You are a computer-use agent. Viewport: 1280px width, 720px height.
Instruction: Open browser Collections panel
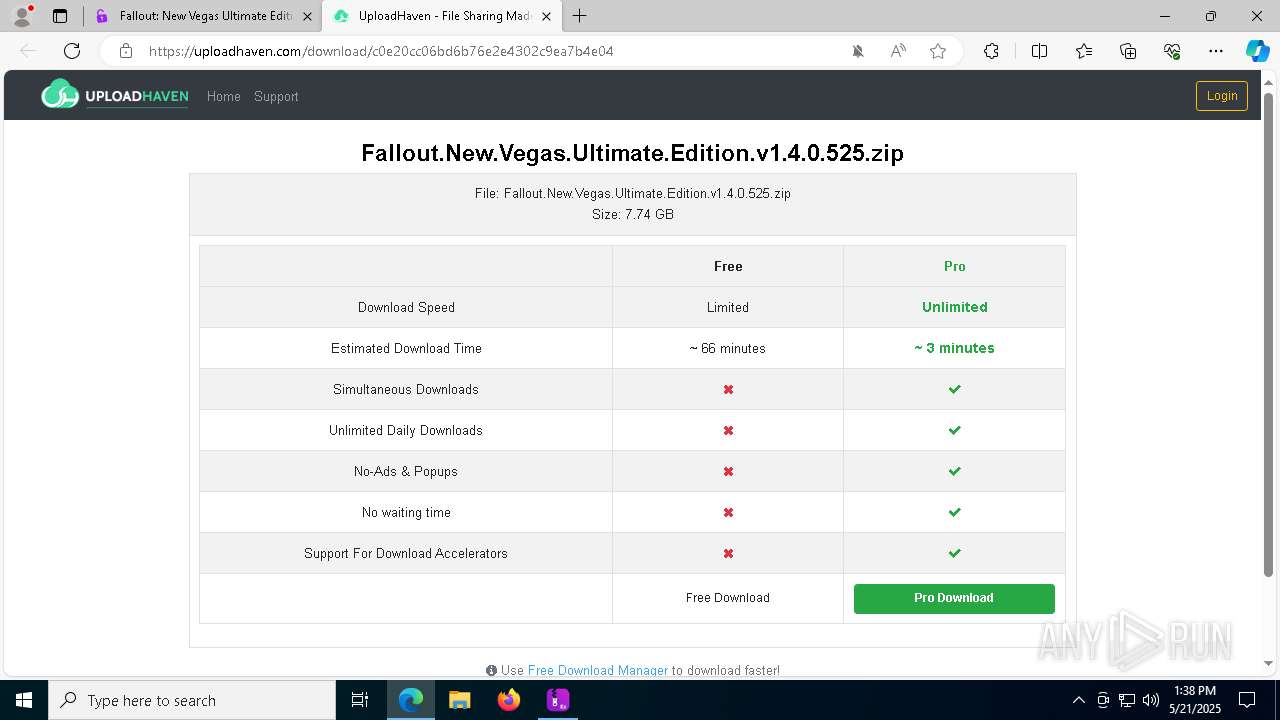click(1128, 51)
